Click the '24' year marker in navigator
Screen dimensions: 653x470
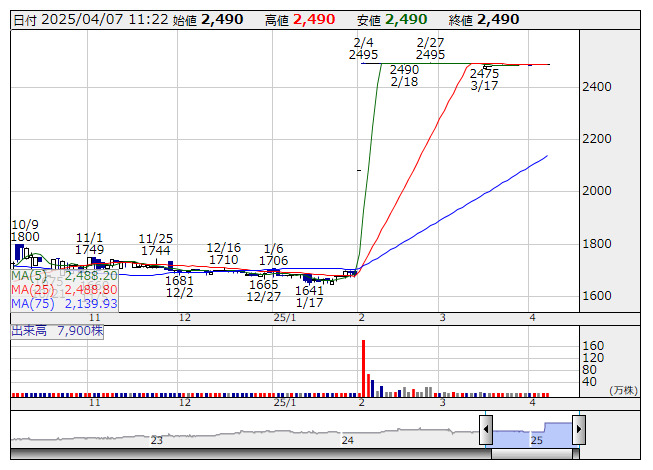tap(348, 440)
